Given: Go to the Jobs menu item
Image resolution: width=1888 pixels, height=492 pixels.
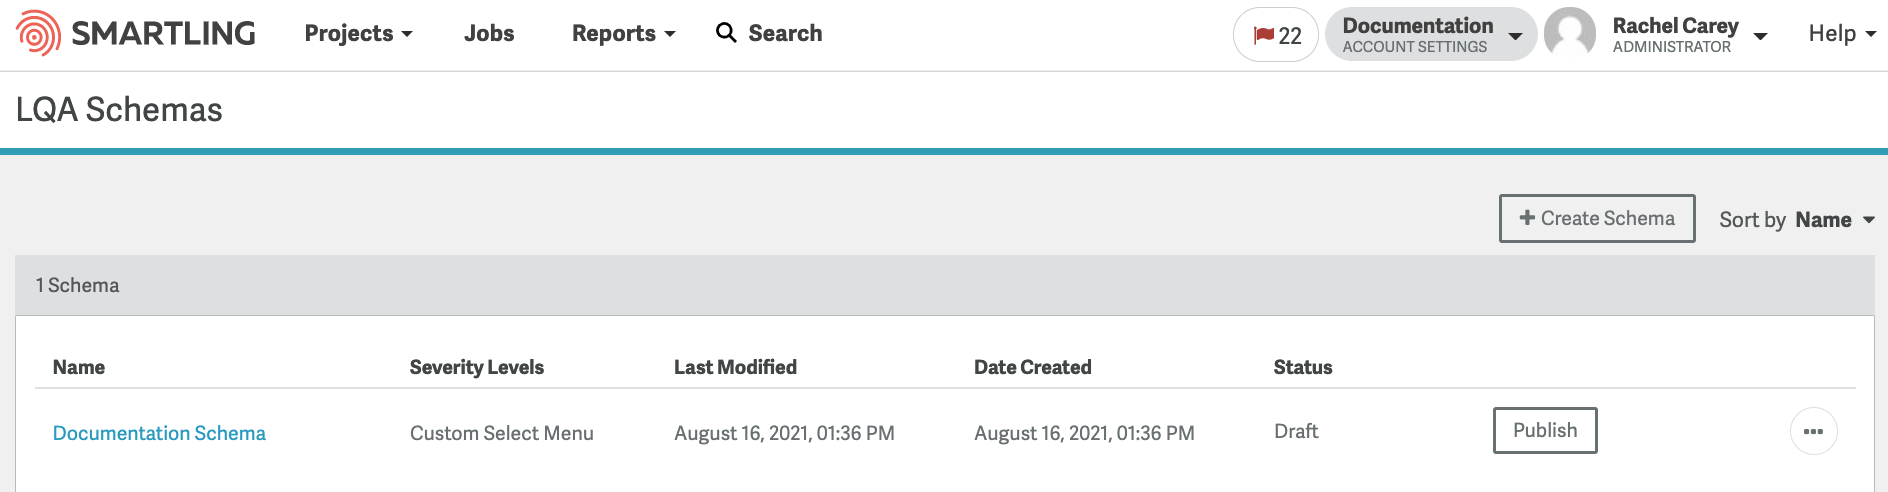Looking at the screenshot, I should click(489, 33).
